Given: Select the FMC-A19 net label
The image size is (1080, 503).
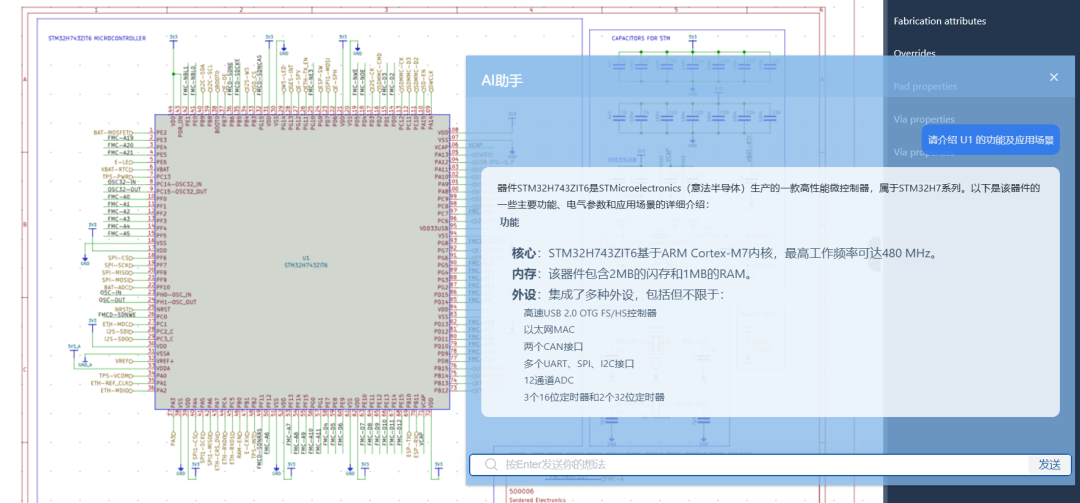Looking at the screenshot, I should 120,138.
